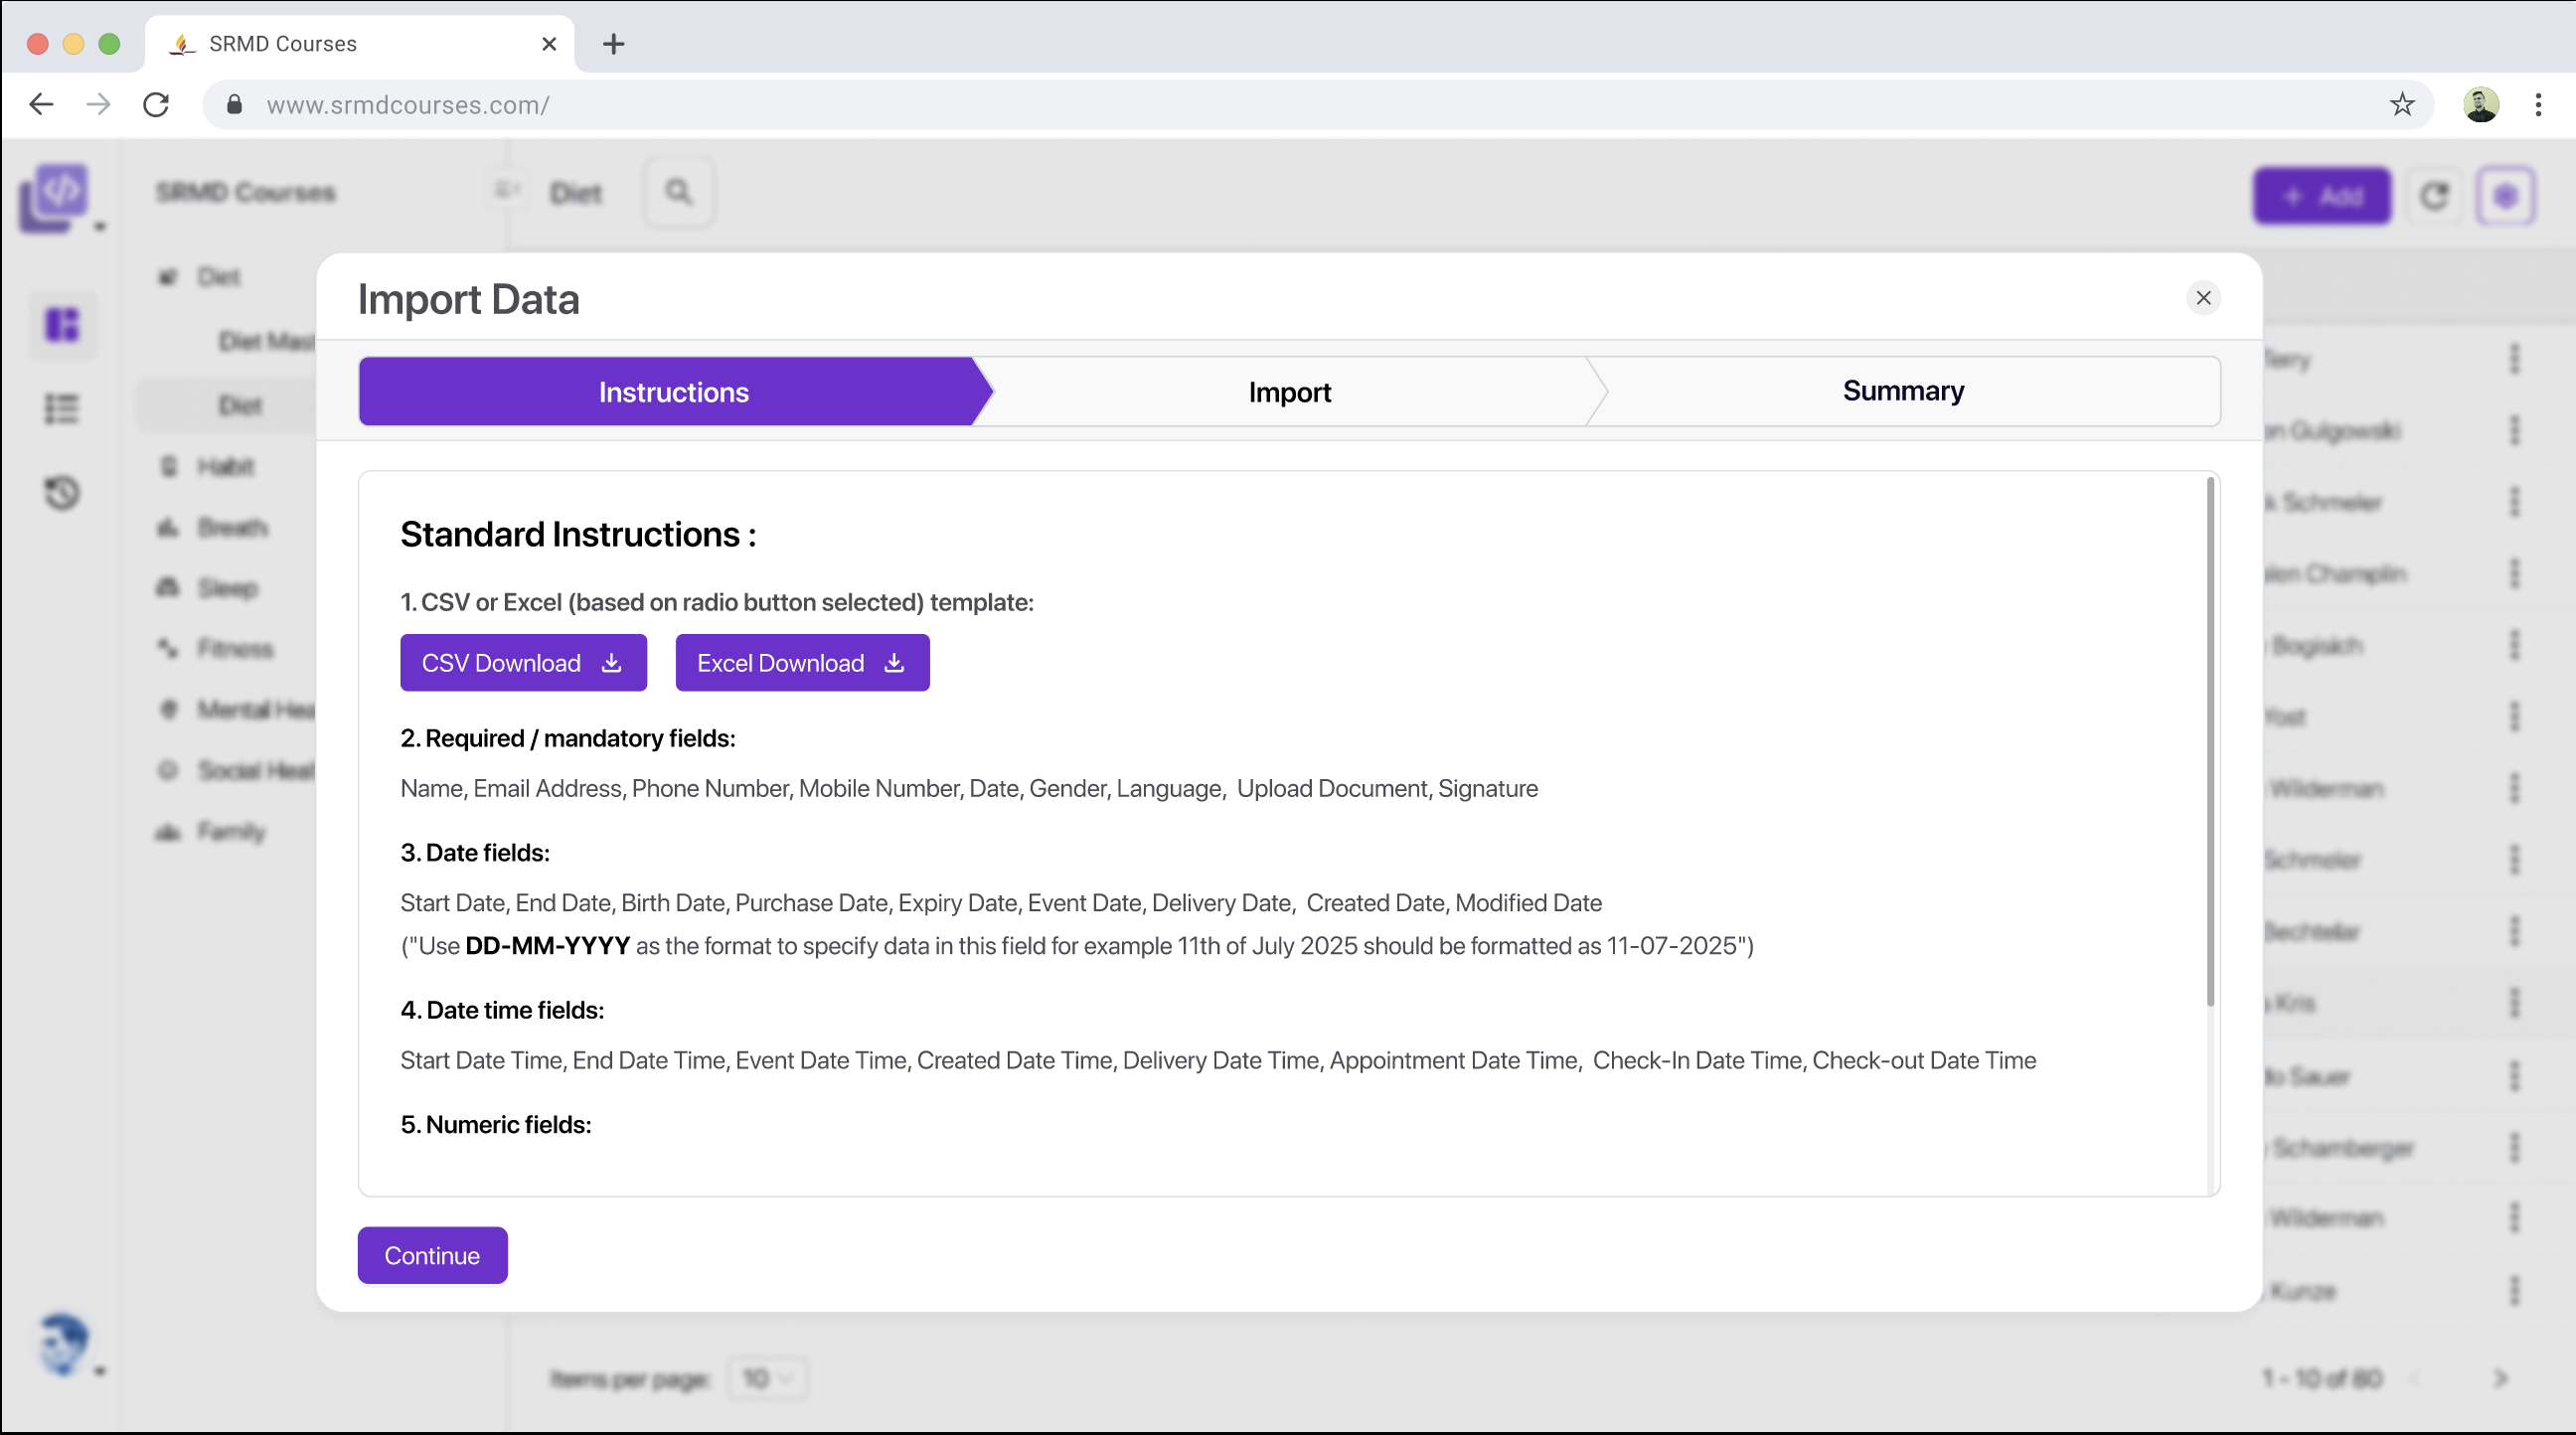Click the CSV Download button
2576x1435 pixels.
[523, 663]
